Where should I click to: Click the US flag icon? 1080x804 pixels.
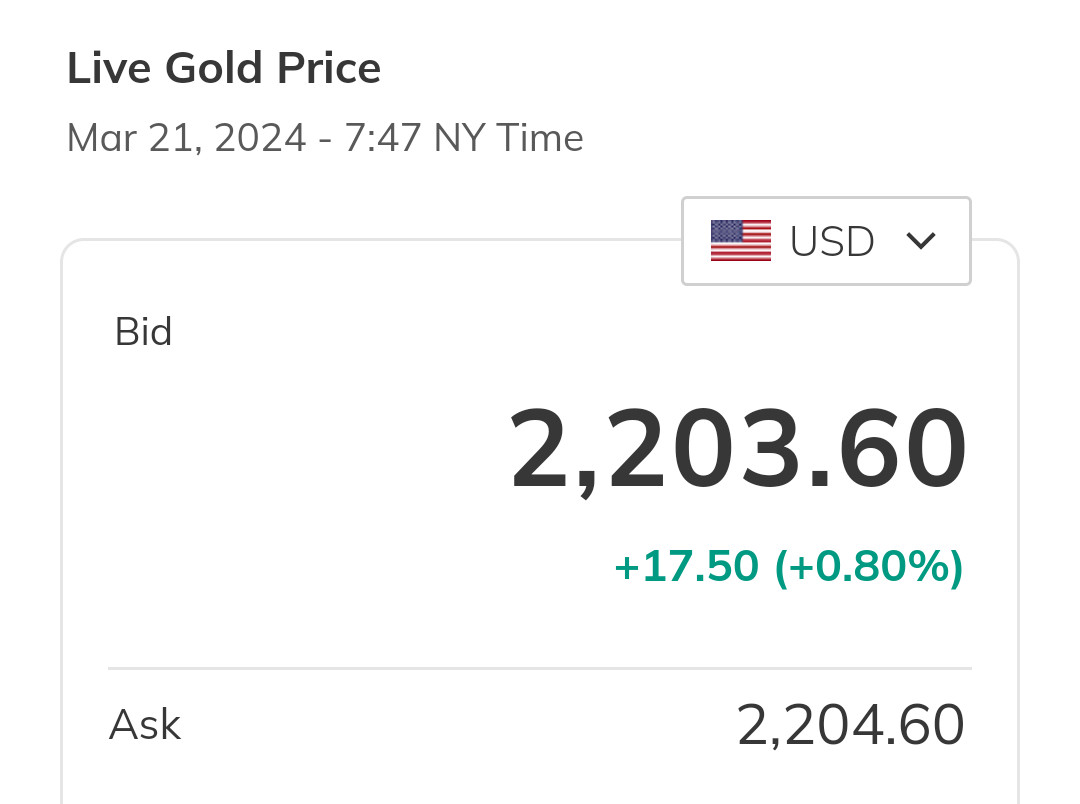click(x=740, y=241)
